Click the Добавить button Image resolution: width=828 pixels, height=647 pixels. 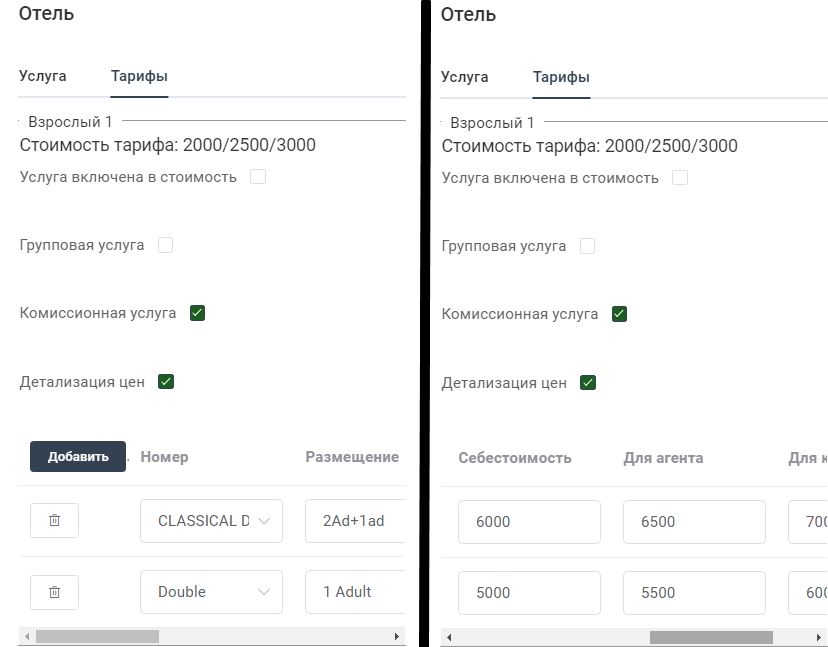pos(78,456)
